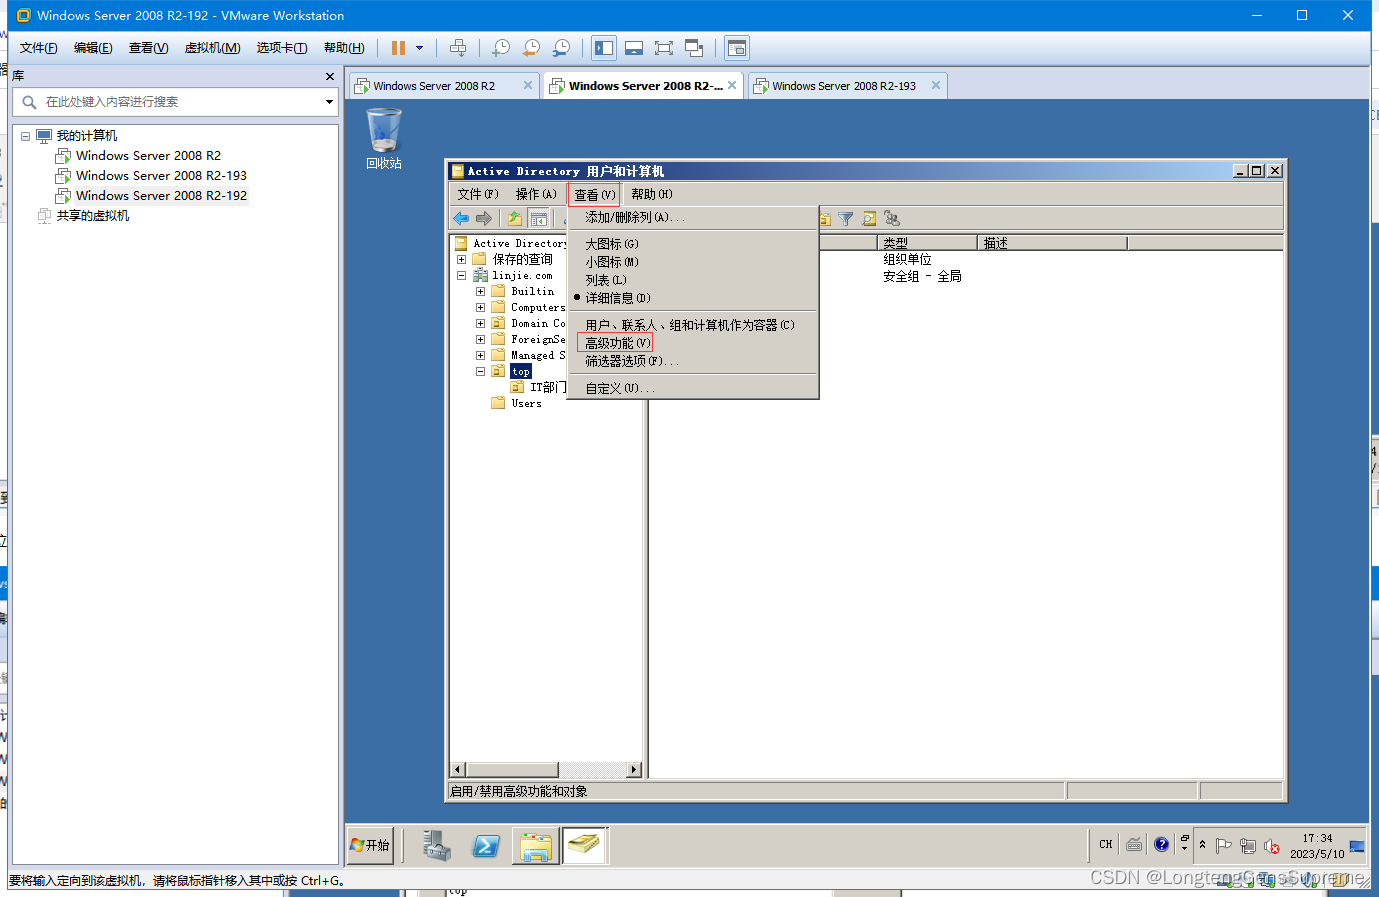Click the Forward arrow in AD toolbar
Viewport: 1379px width, 897px height.
coord(484,218)
